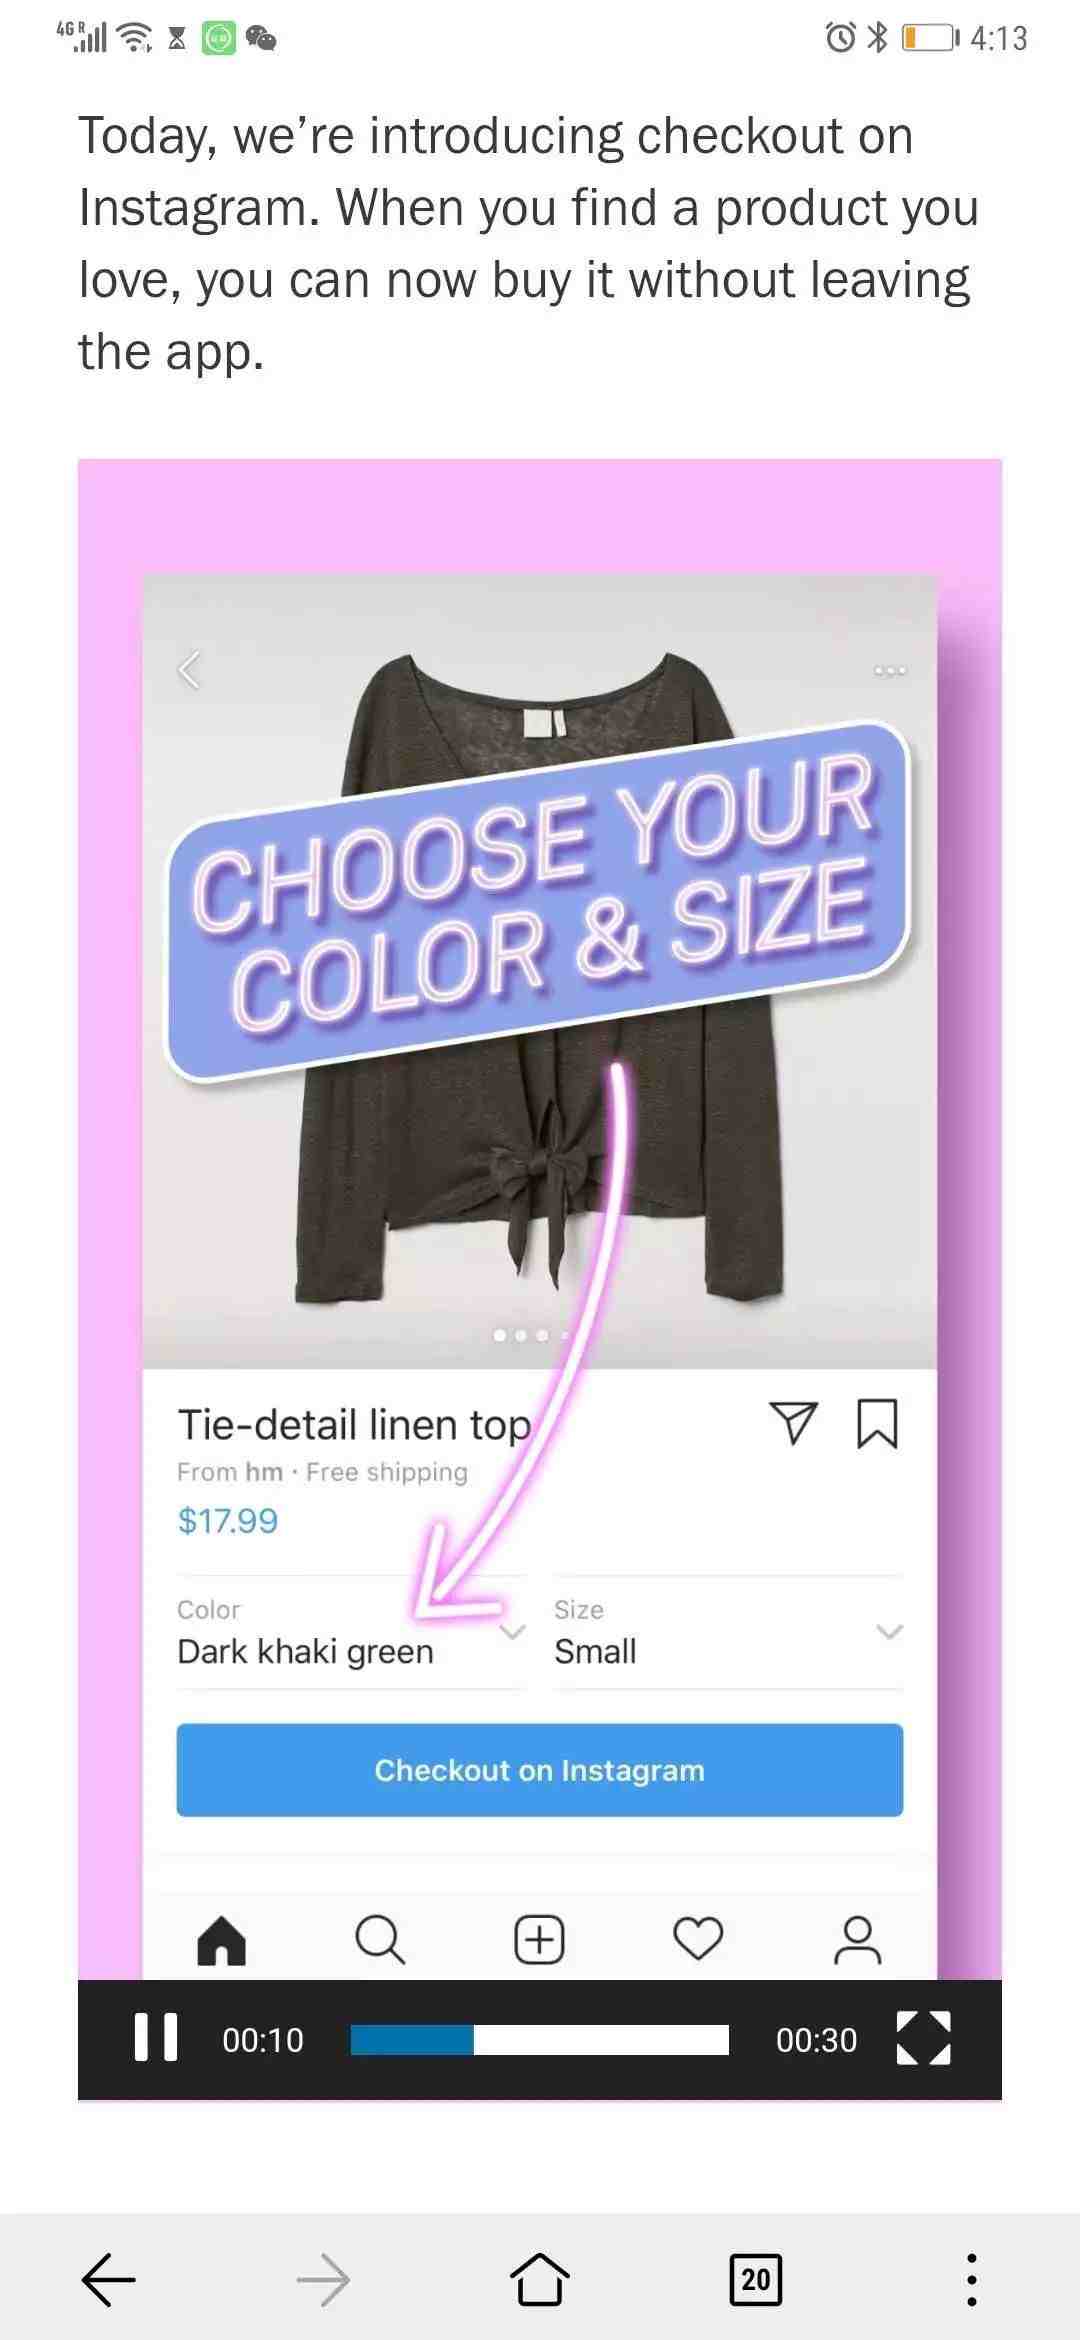This screenshot has width=1080, height=2340.
Task: Share product via paper plane icon
Action: pyautogui.click(x=794, y=1422)
